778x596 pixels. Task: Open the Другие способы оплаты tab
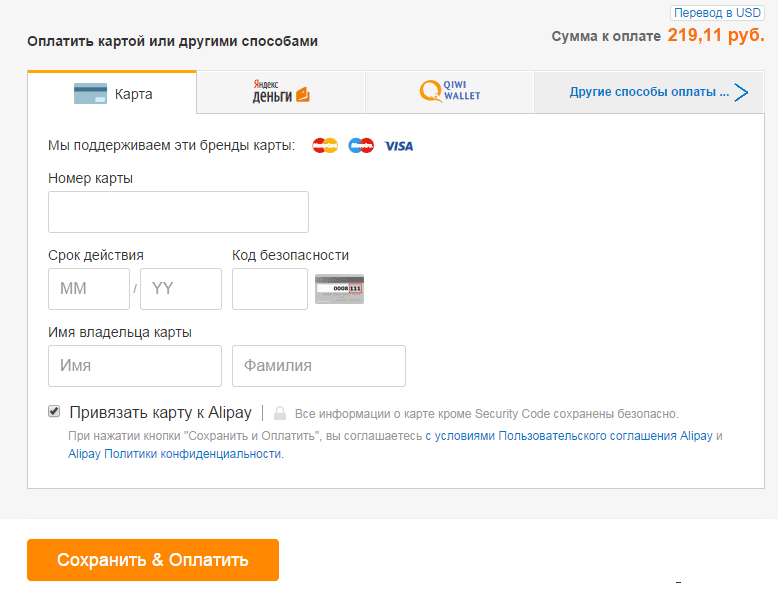[649, 92]
